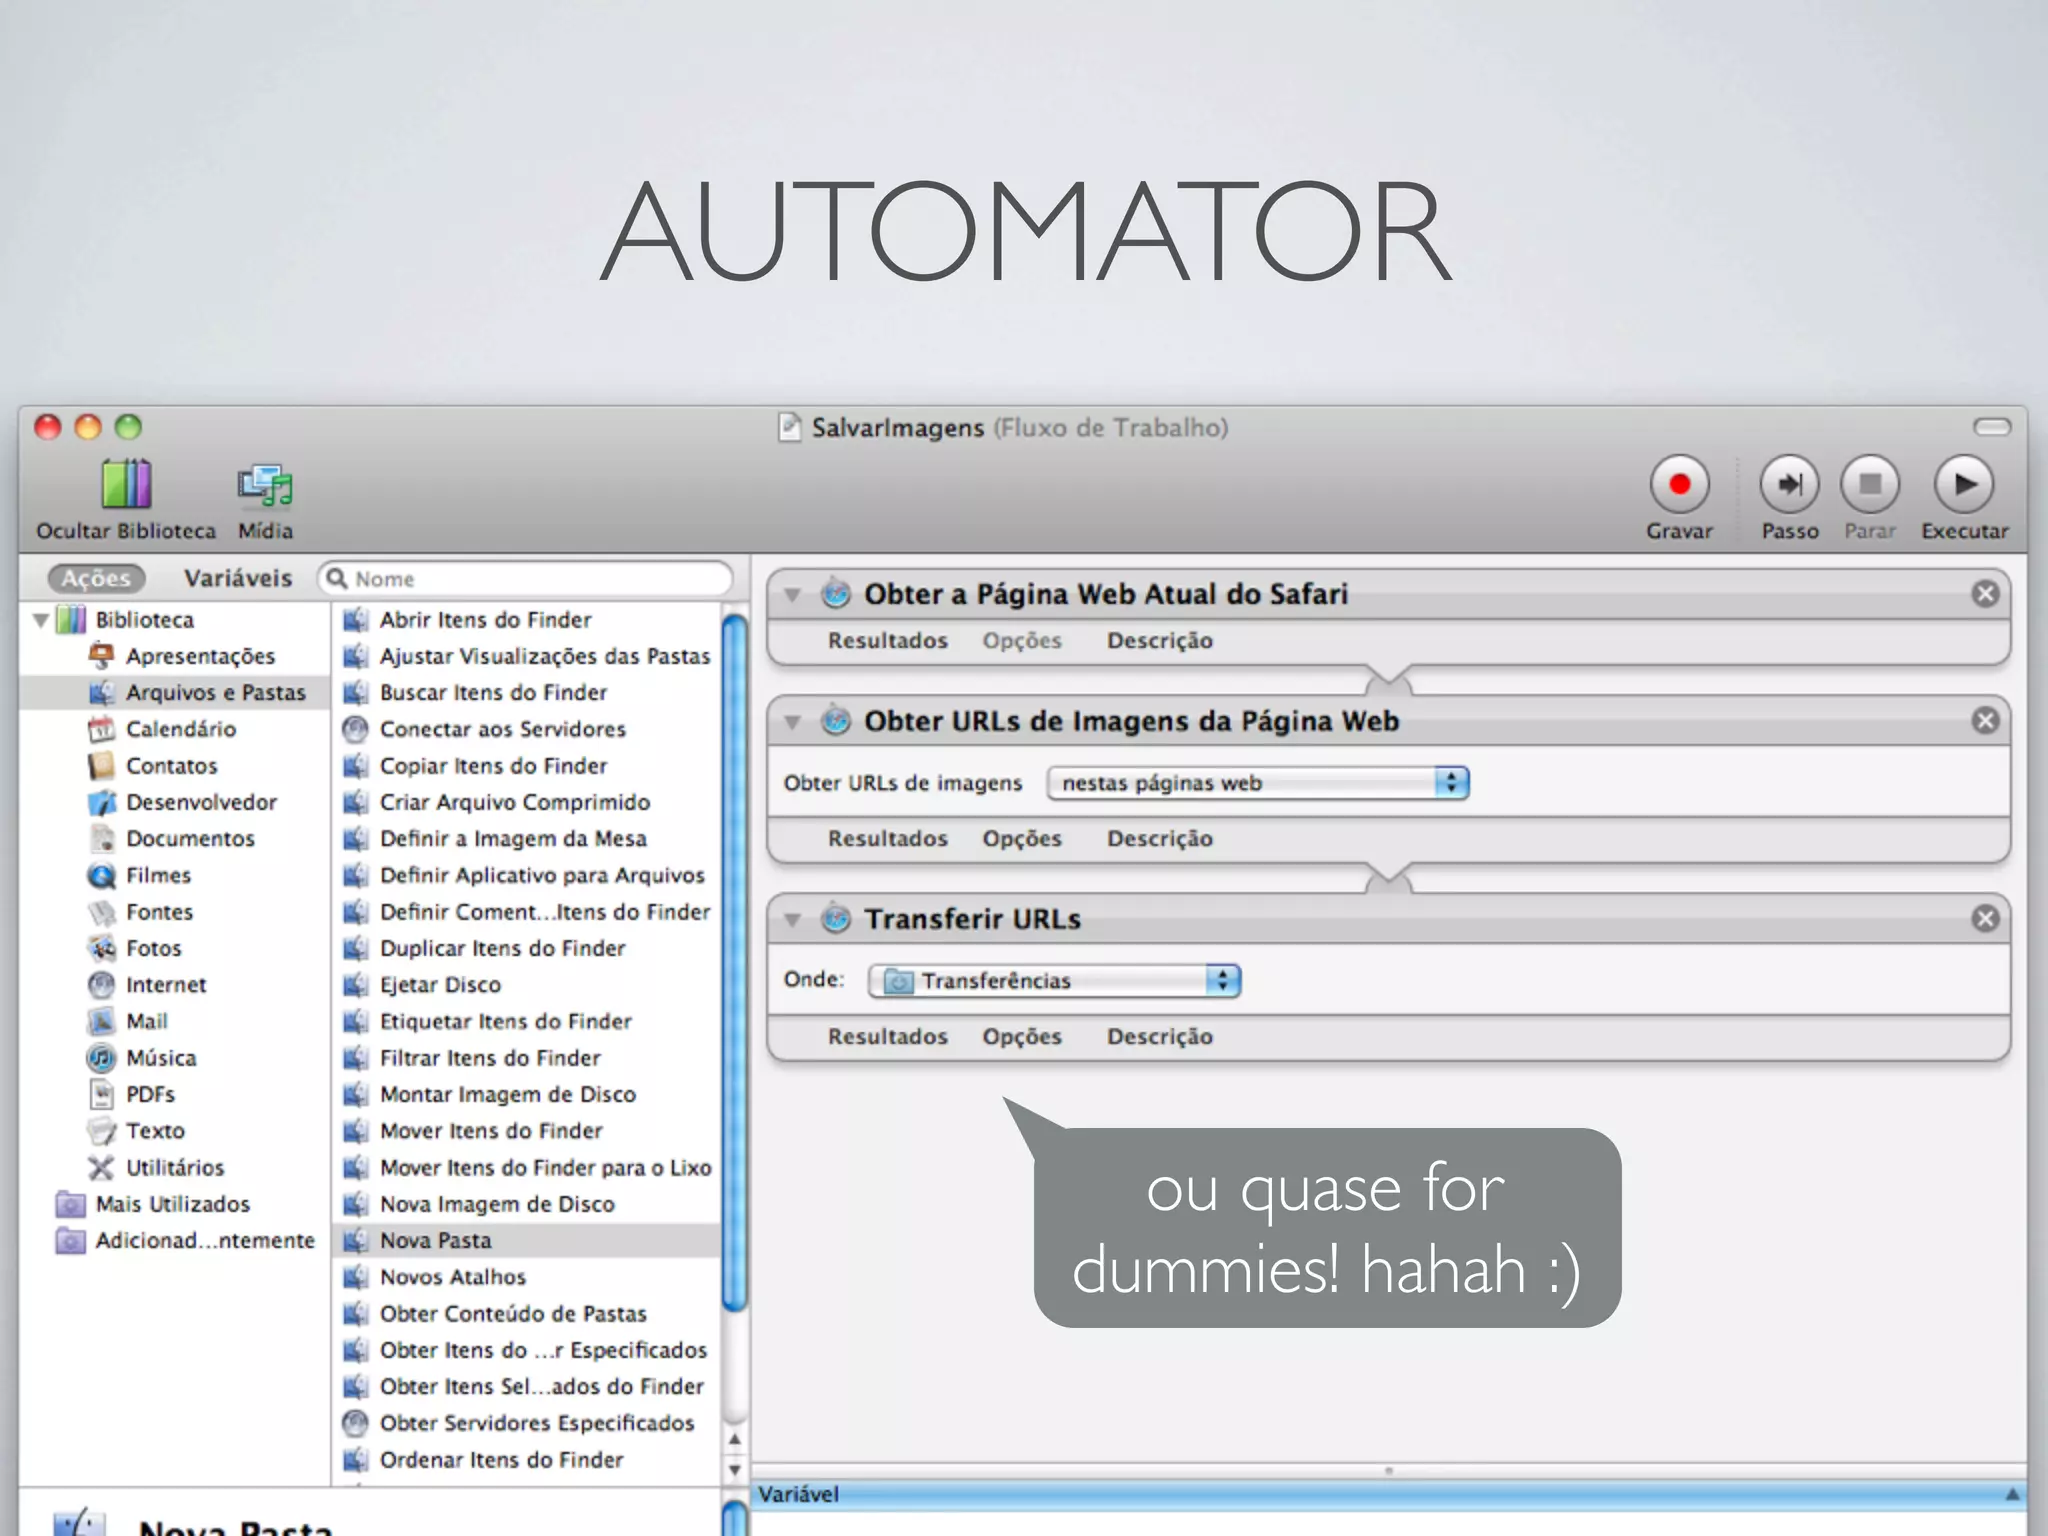
Task: Select Ajustar Visualizações das Pastas action
Action: click(x=526, y=656)
